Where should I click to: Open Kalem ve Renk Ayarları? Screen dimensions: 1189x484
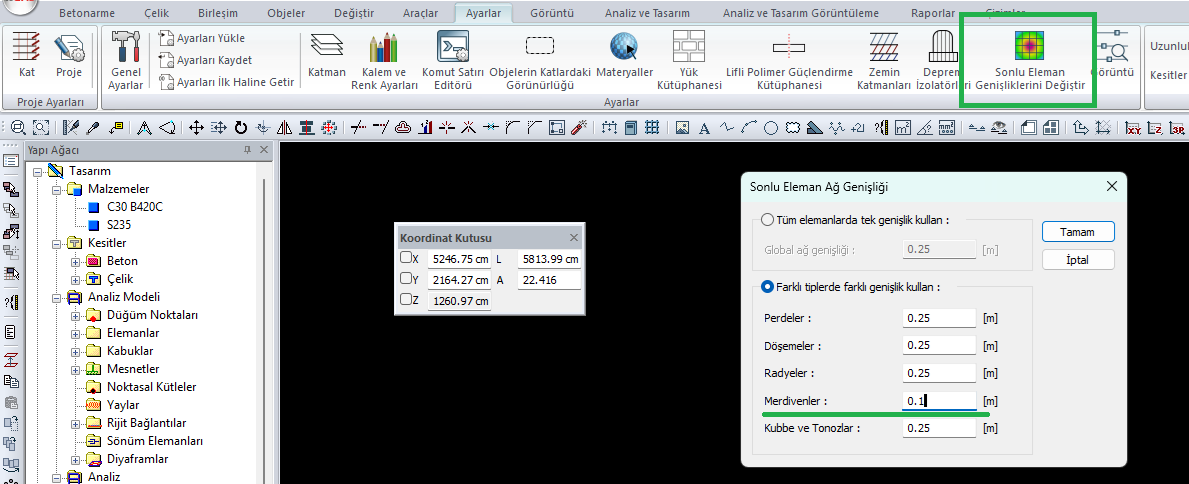pyautogui.click(x=384, y=61)
